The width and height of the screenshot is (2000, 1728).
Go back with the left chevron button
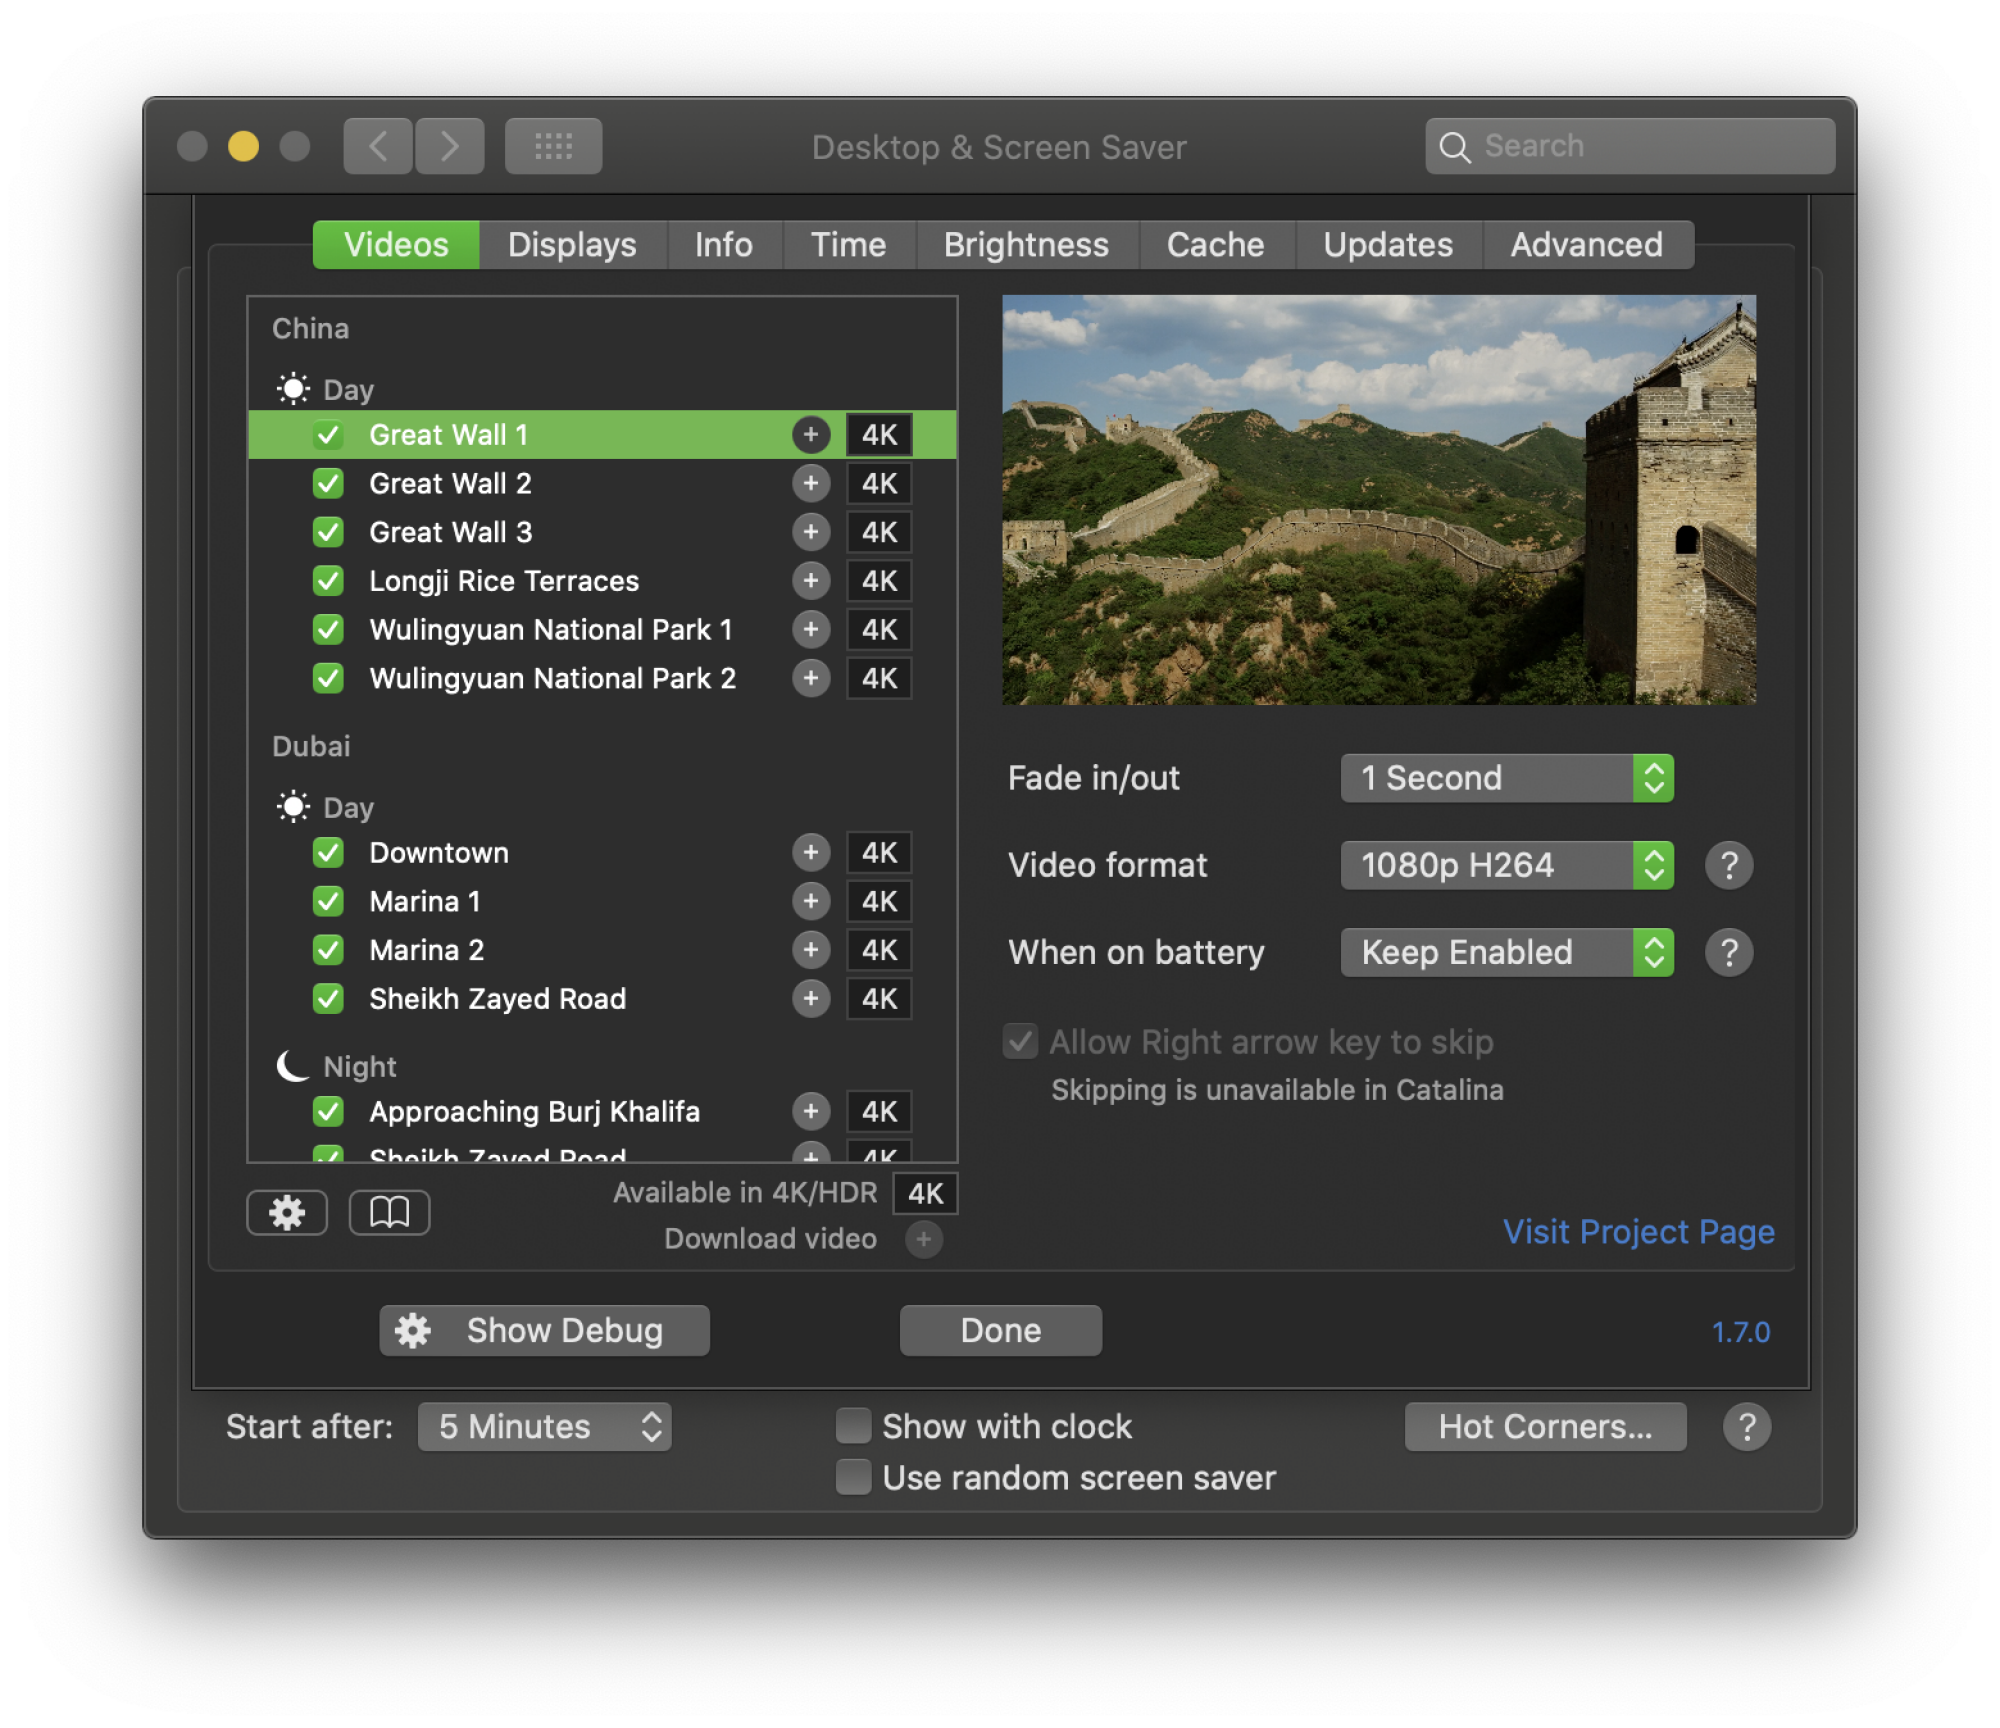[x=378, y=147]
